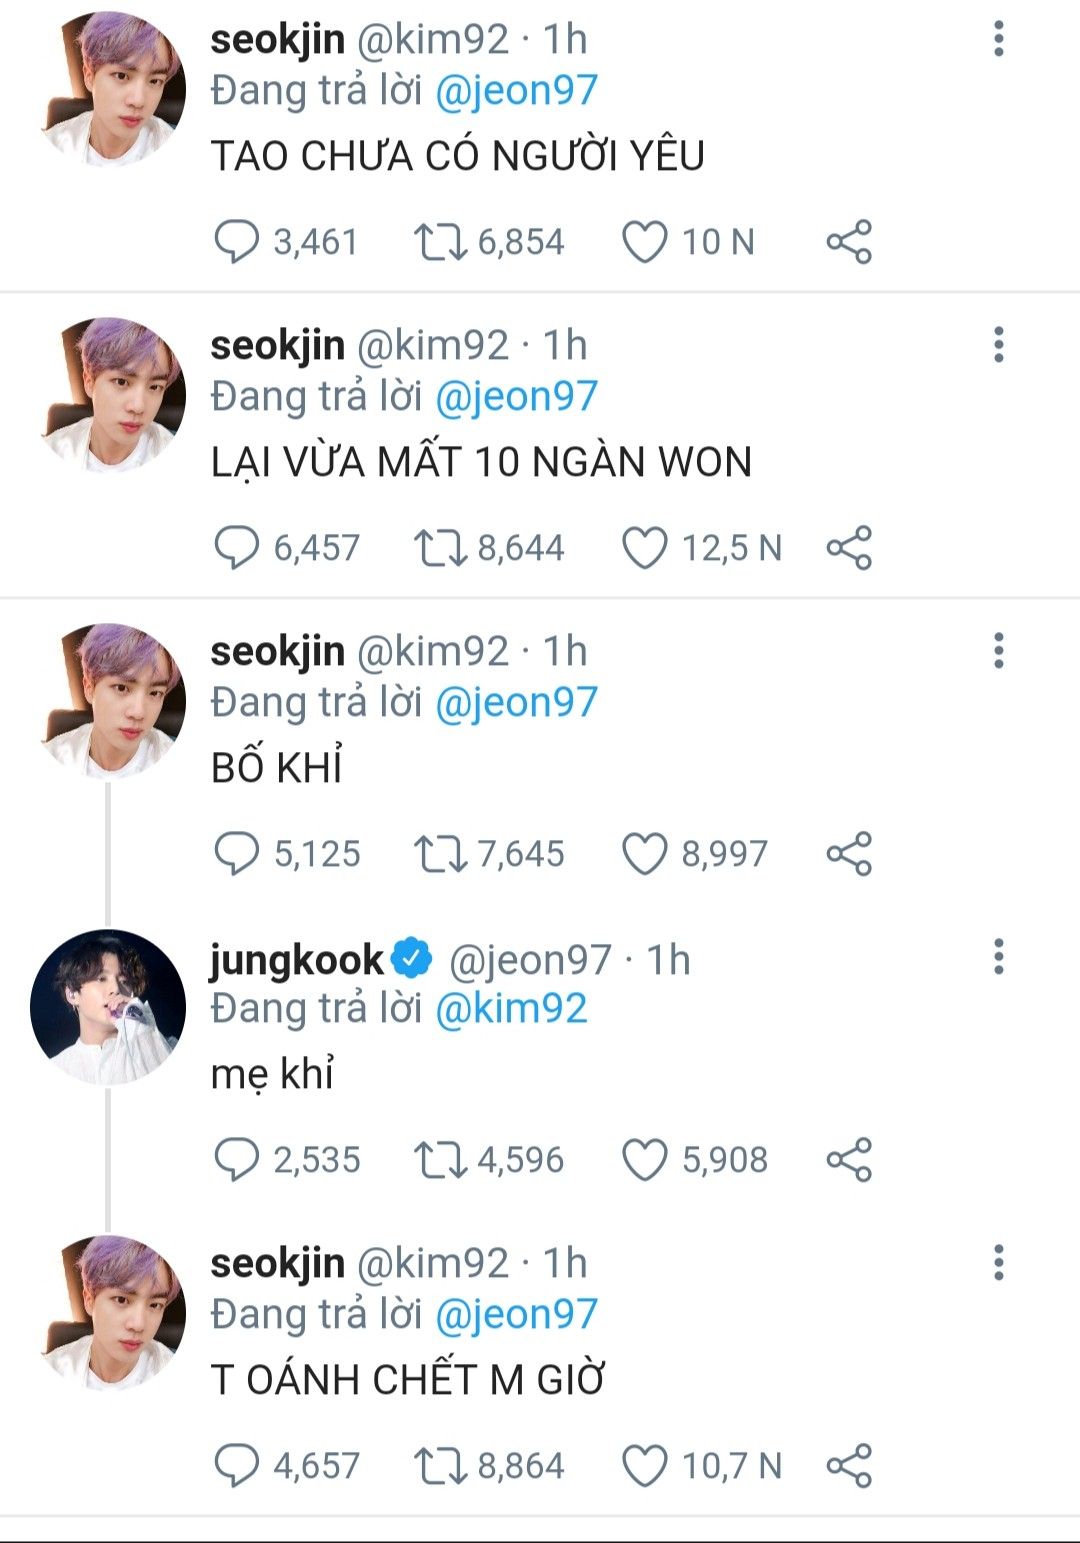
Task: Share the tweet with 10,7 N likes
Action: click(849, 1466)
